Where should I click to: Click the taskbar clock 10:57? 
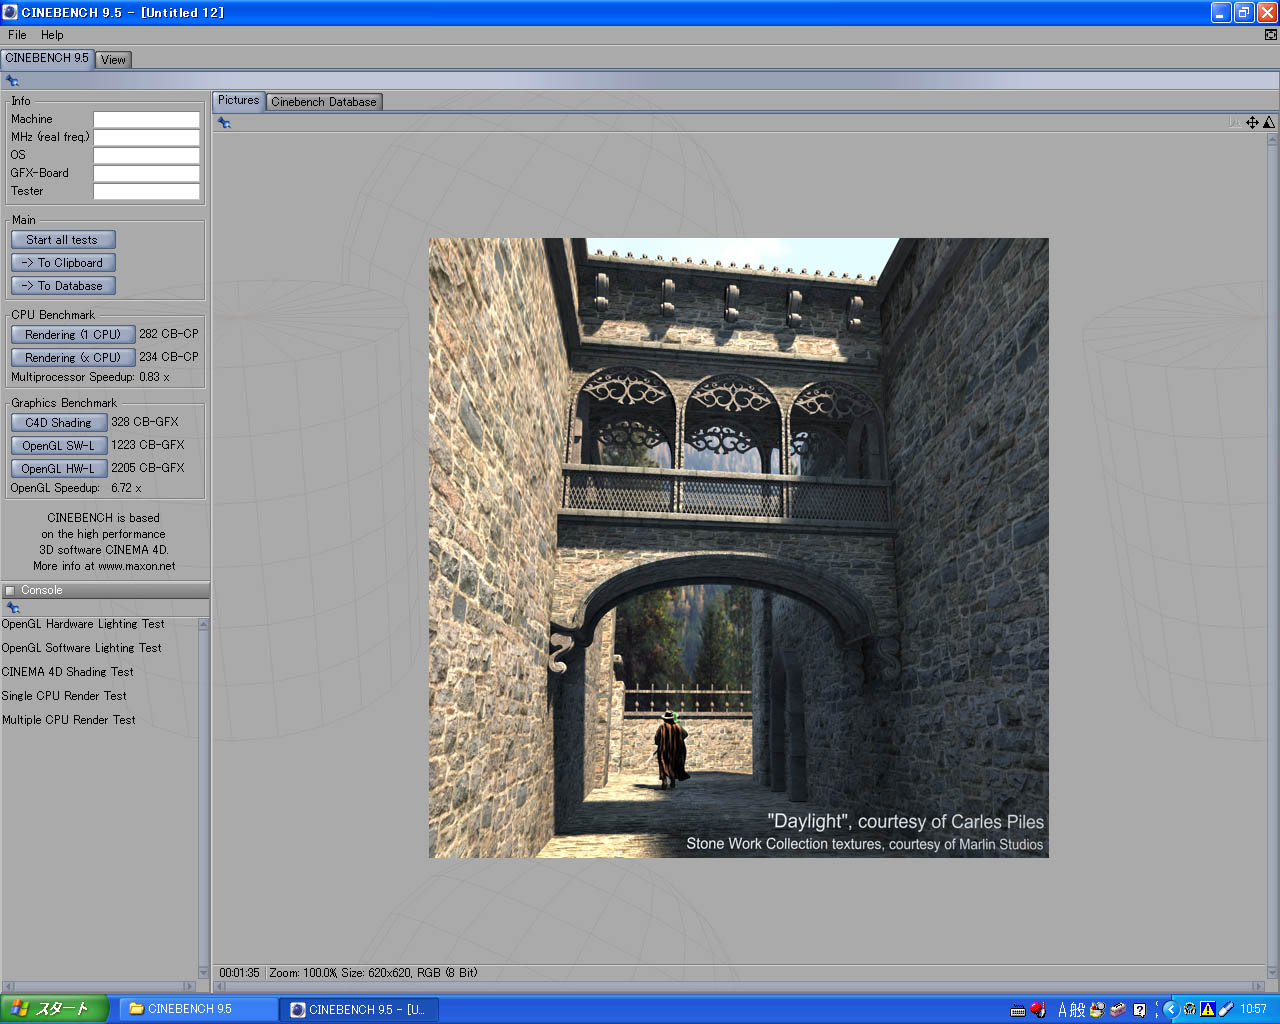coord(1253,1009)
